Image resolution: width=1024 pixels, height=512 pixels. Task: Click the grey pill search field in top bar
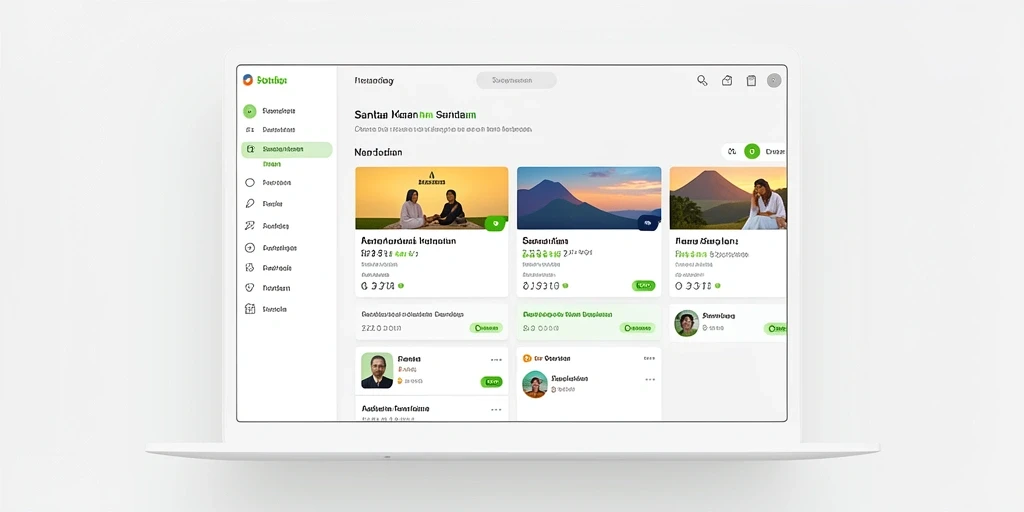click(516, 80)
